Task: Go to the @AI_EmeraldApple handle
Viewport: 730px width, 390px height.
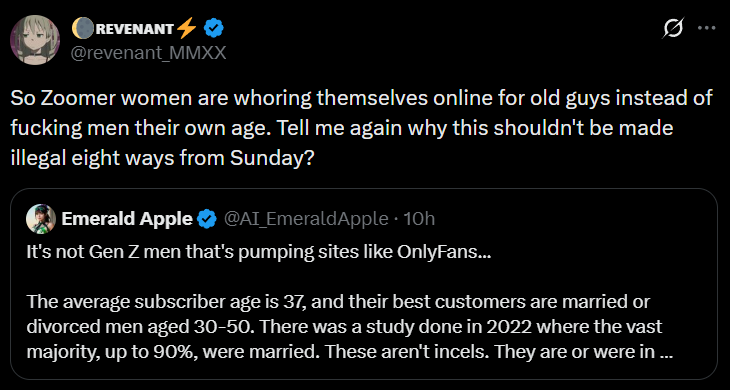Action: pos(306,219)
